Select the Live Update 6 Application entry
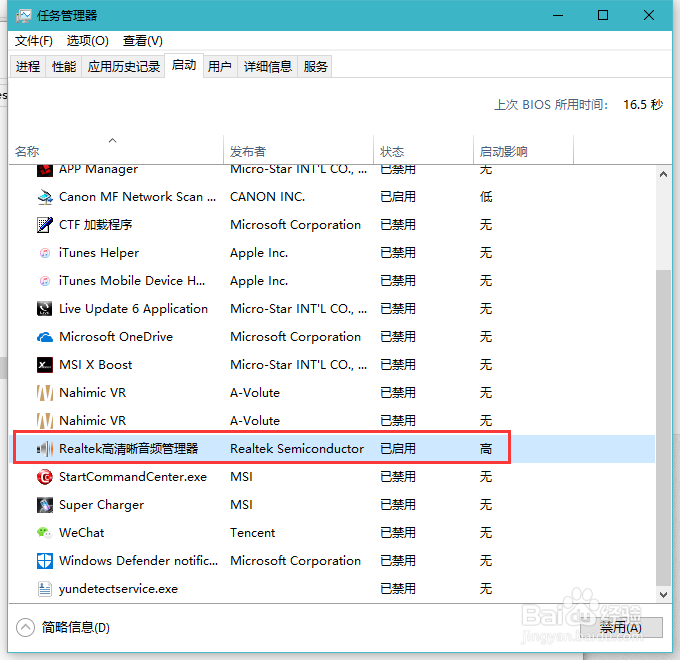680x660 pixels. tap(133, 309)
